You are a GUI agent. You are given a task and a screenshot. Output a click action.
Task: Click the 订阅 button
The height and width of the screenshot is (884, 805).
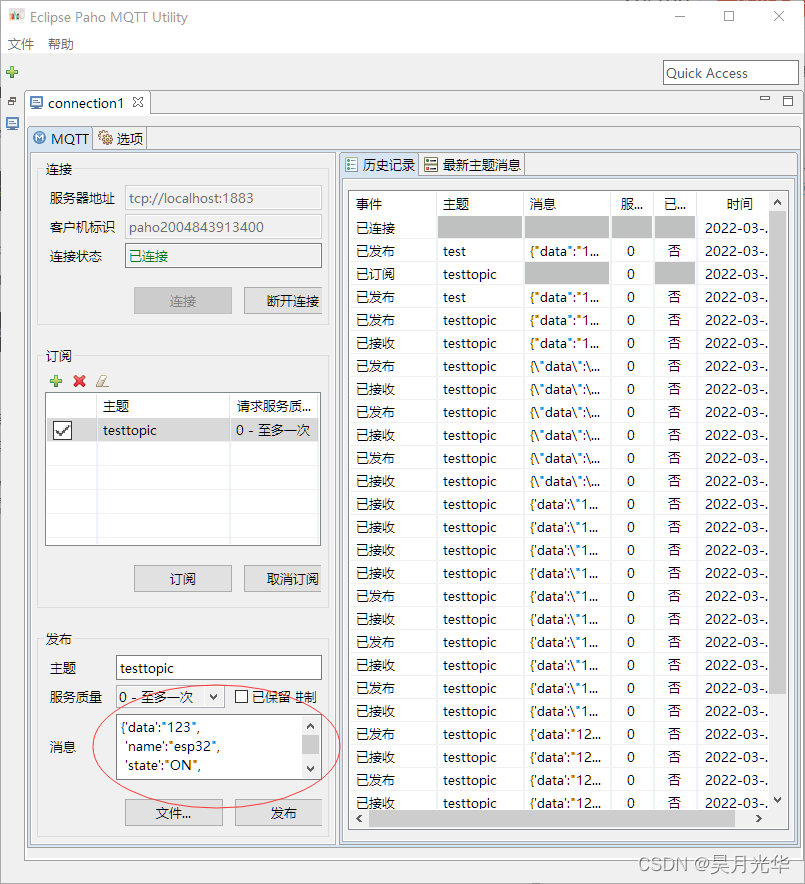coord(183,579)
